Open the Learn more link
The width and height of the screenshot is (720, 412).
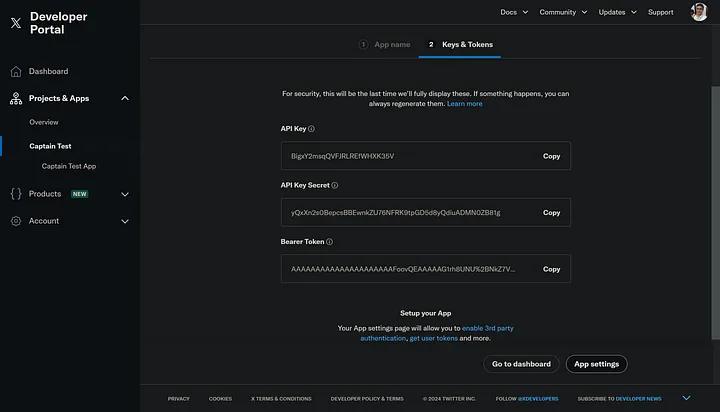tap(465, 104)
